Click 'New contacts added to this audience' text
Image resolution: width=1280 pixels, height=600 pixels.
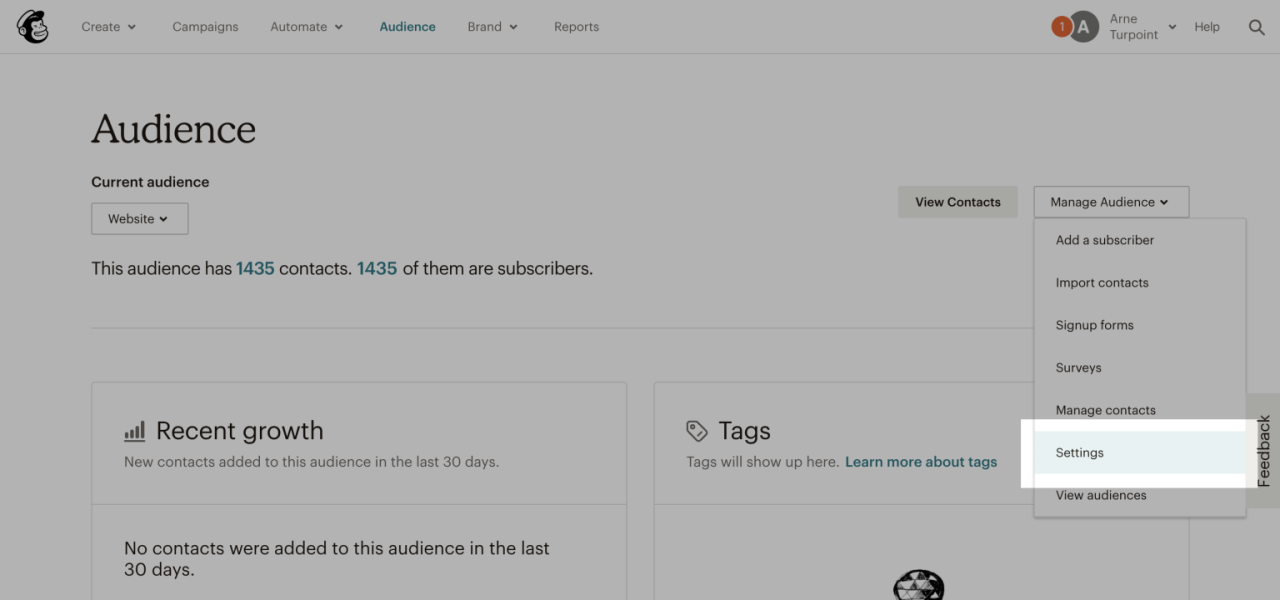point(311,462)
